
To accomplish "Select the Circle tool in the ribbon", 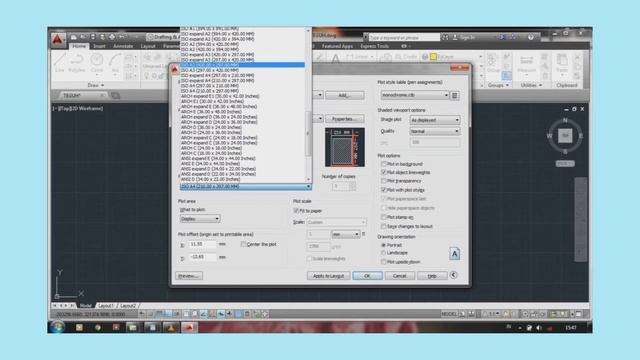I will (97, 62).
